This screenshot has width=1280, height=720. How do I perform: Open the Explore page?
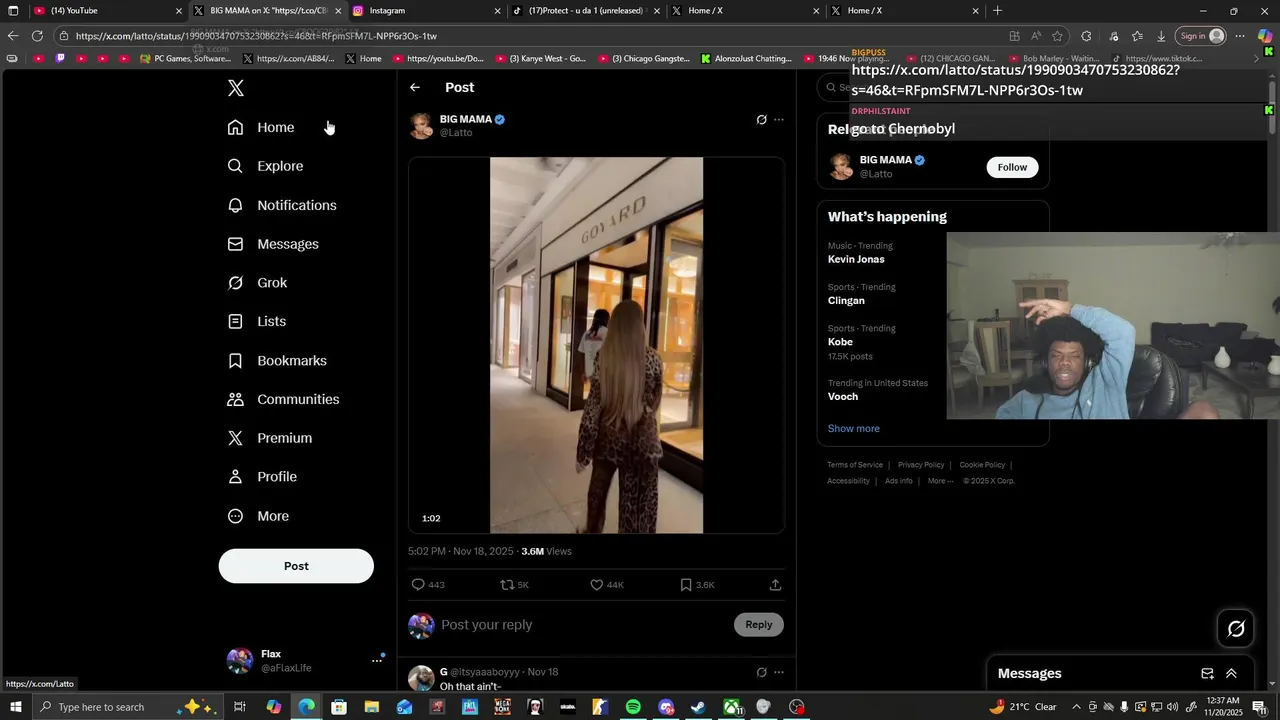click(265, 166)
